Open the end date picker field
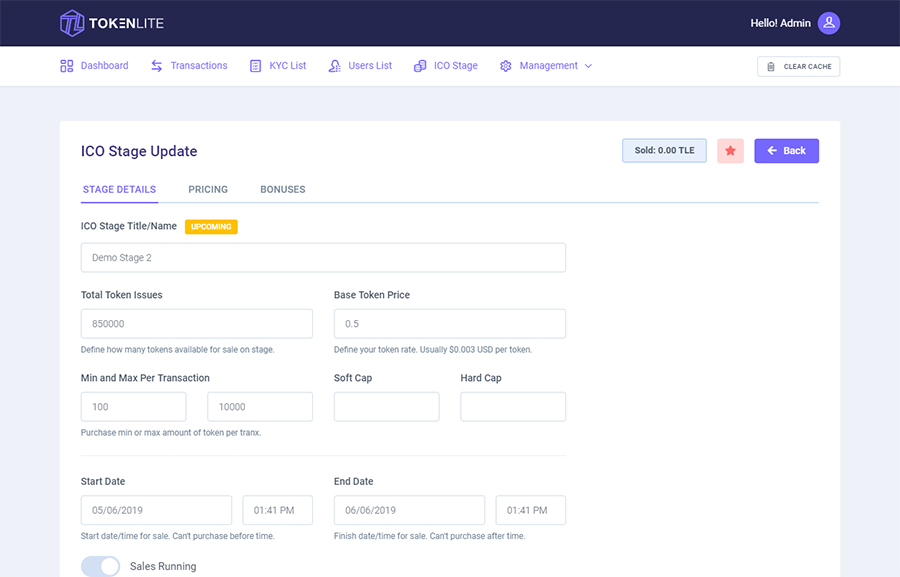This screenshot has height=577, width=900. point(409,510)
